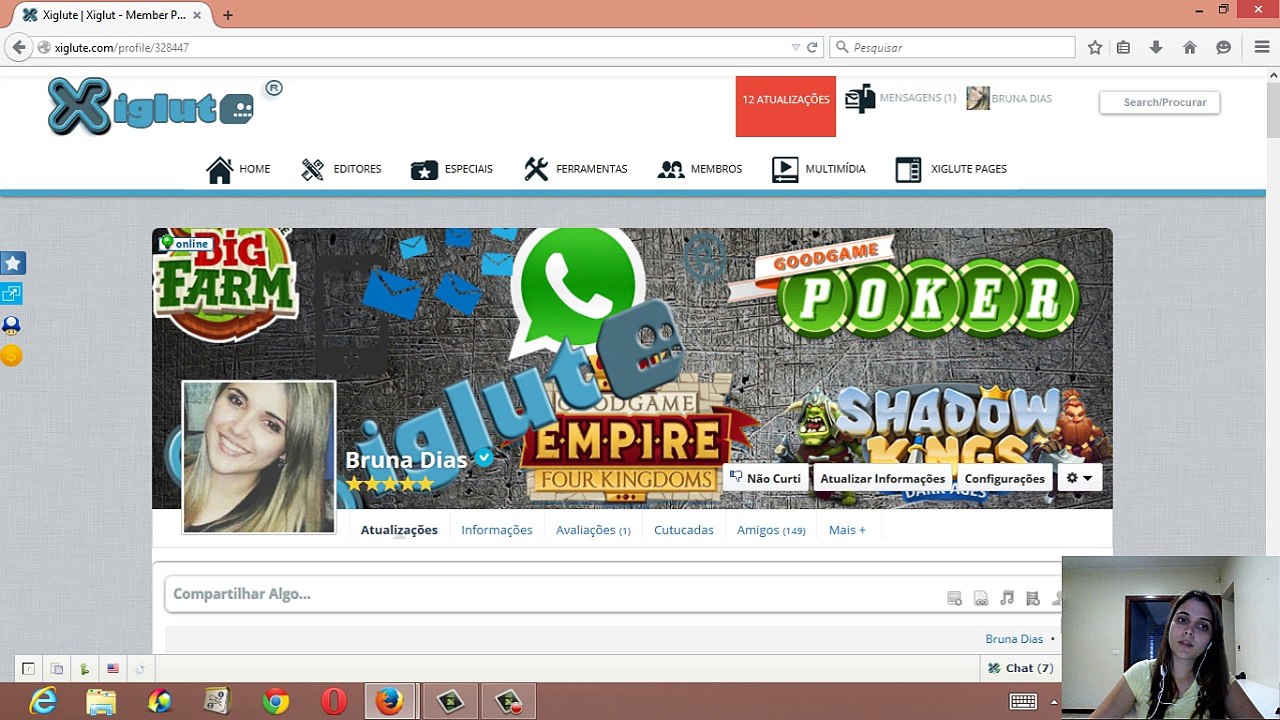This screenshot has height=720, width=1280.
Task: Open a new browser tab
Action: coord(228,15)
